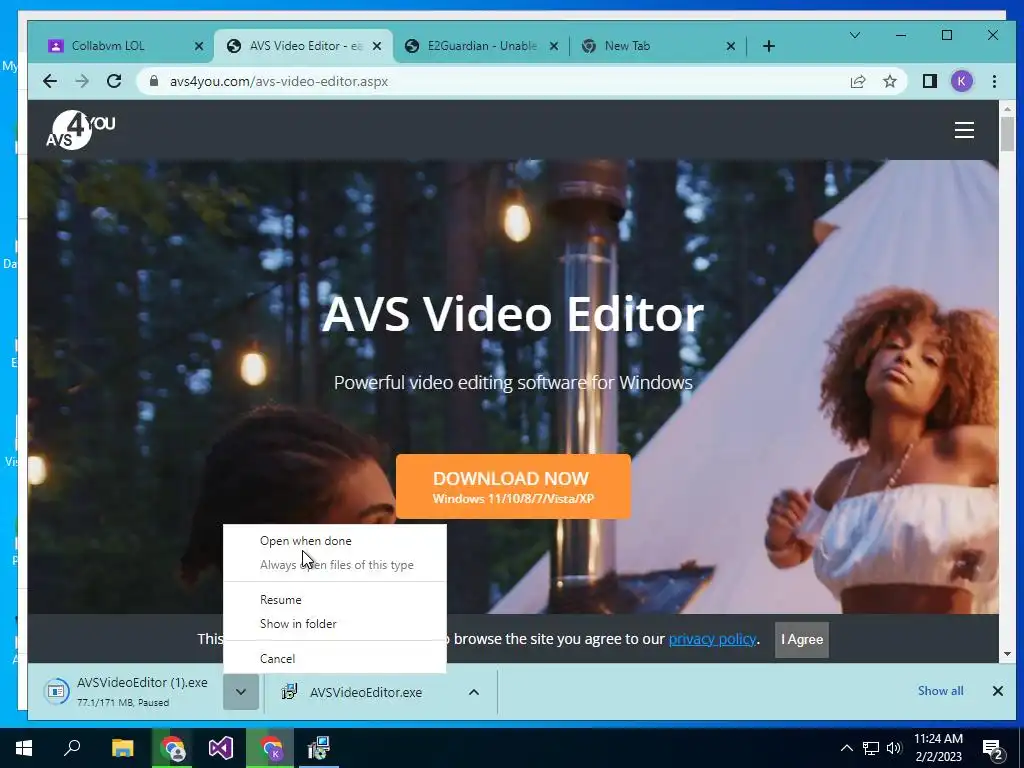
Task: Open tab search dropdown arrow
Action: point(854,35)
